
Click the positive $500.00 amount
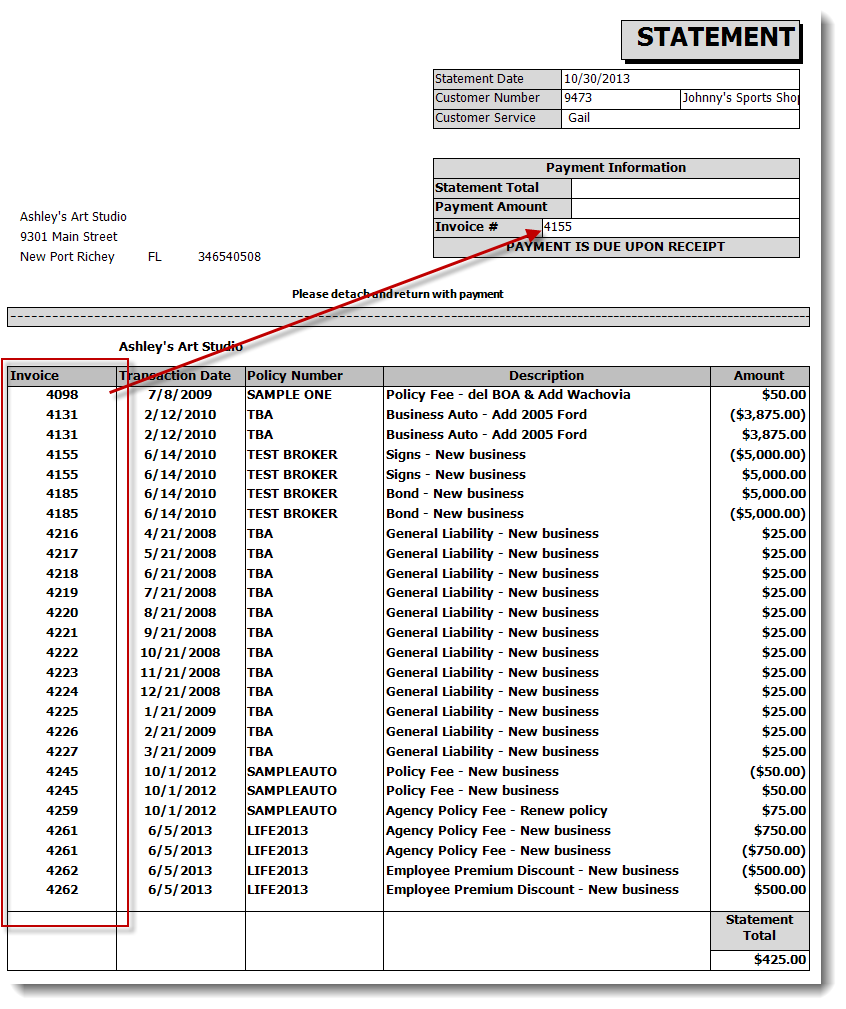coord(780,890)
